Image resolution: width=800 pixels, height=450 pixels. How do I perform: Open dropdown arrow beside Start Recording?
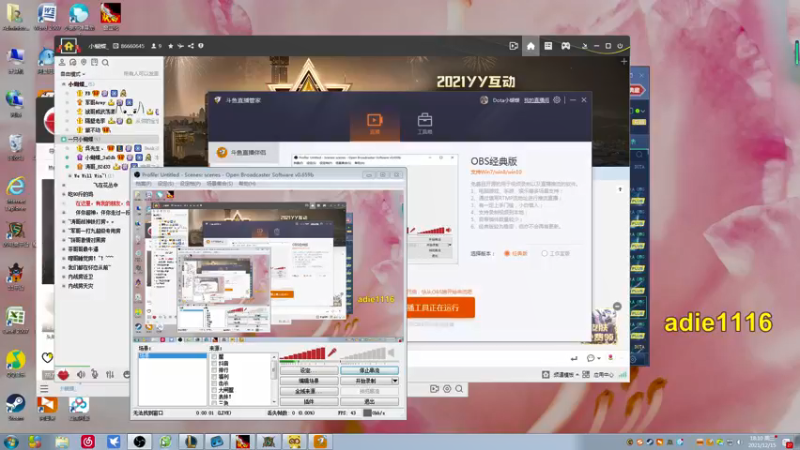pos(395,381)
